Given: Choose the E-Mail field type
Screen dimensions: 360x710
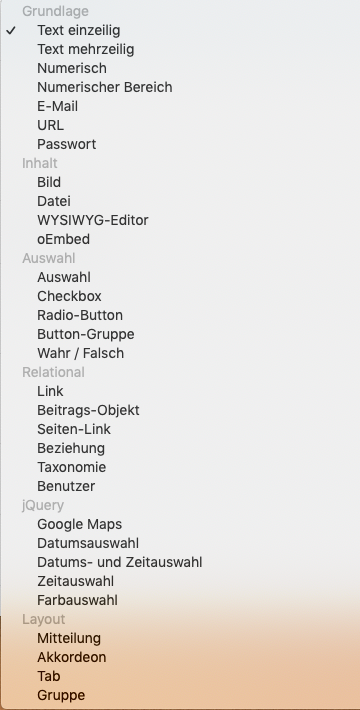Looking at the screenshot, I should coord(180,106).
